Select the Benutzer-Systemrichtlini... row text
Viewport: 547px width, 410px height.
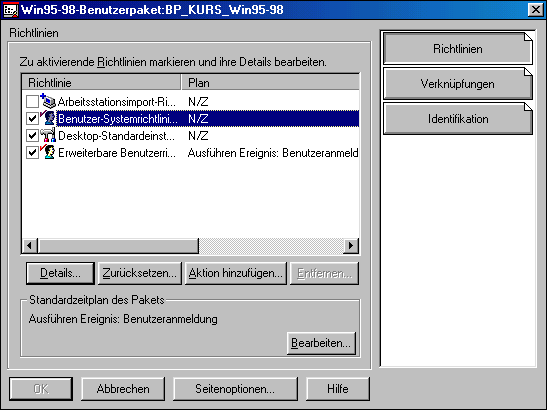[x=118, y=119]
